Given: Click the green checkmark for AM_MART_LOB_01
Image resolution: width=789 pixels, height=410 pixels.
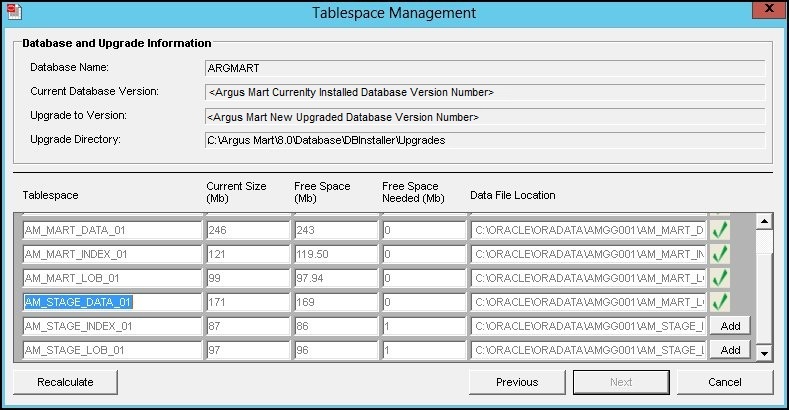Looking at the screenshot, I should 720,278.
